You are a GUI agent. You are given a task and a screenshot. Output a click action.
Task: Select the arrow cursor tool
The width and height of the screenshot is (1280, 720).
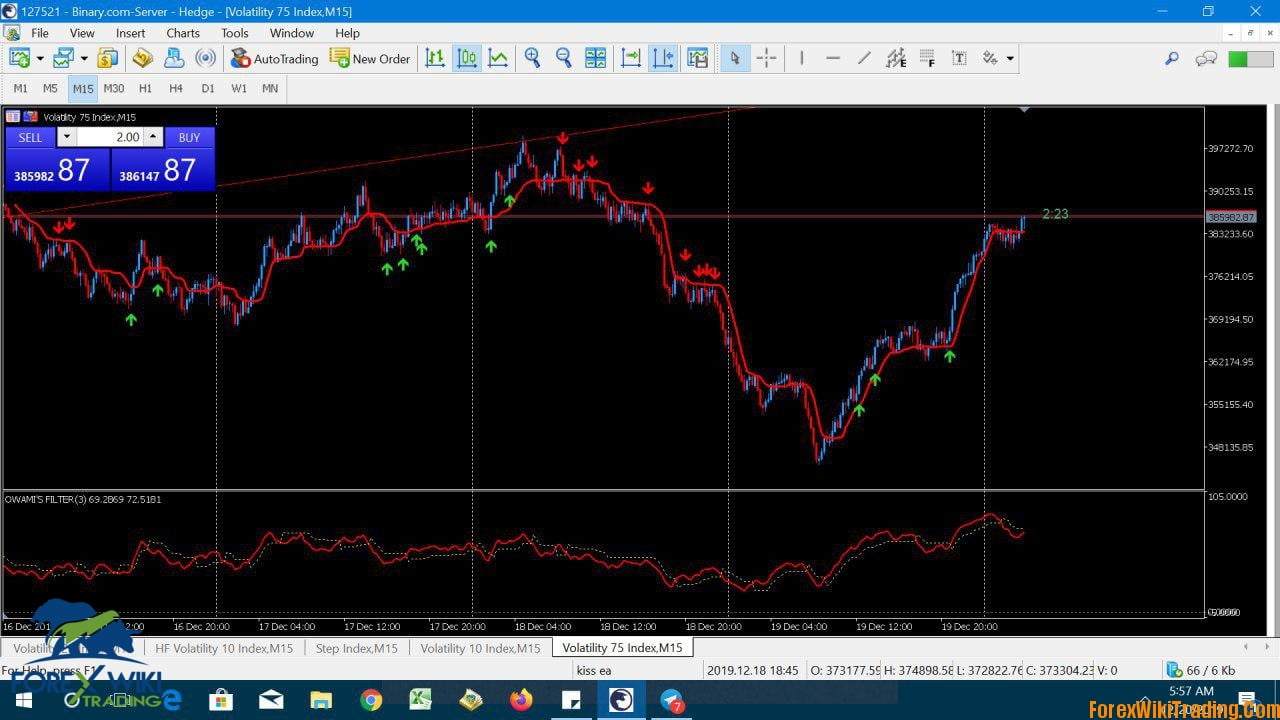coord(735,58)
